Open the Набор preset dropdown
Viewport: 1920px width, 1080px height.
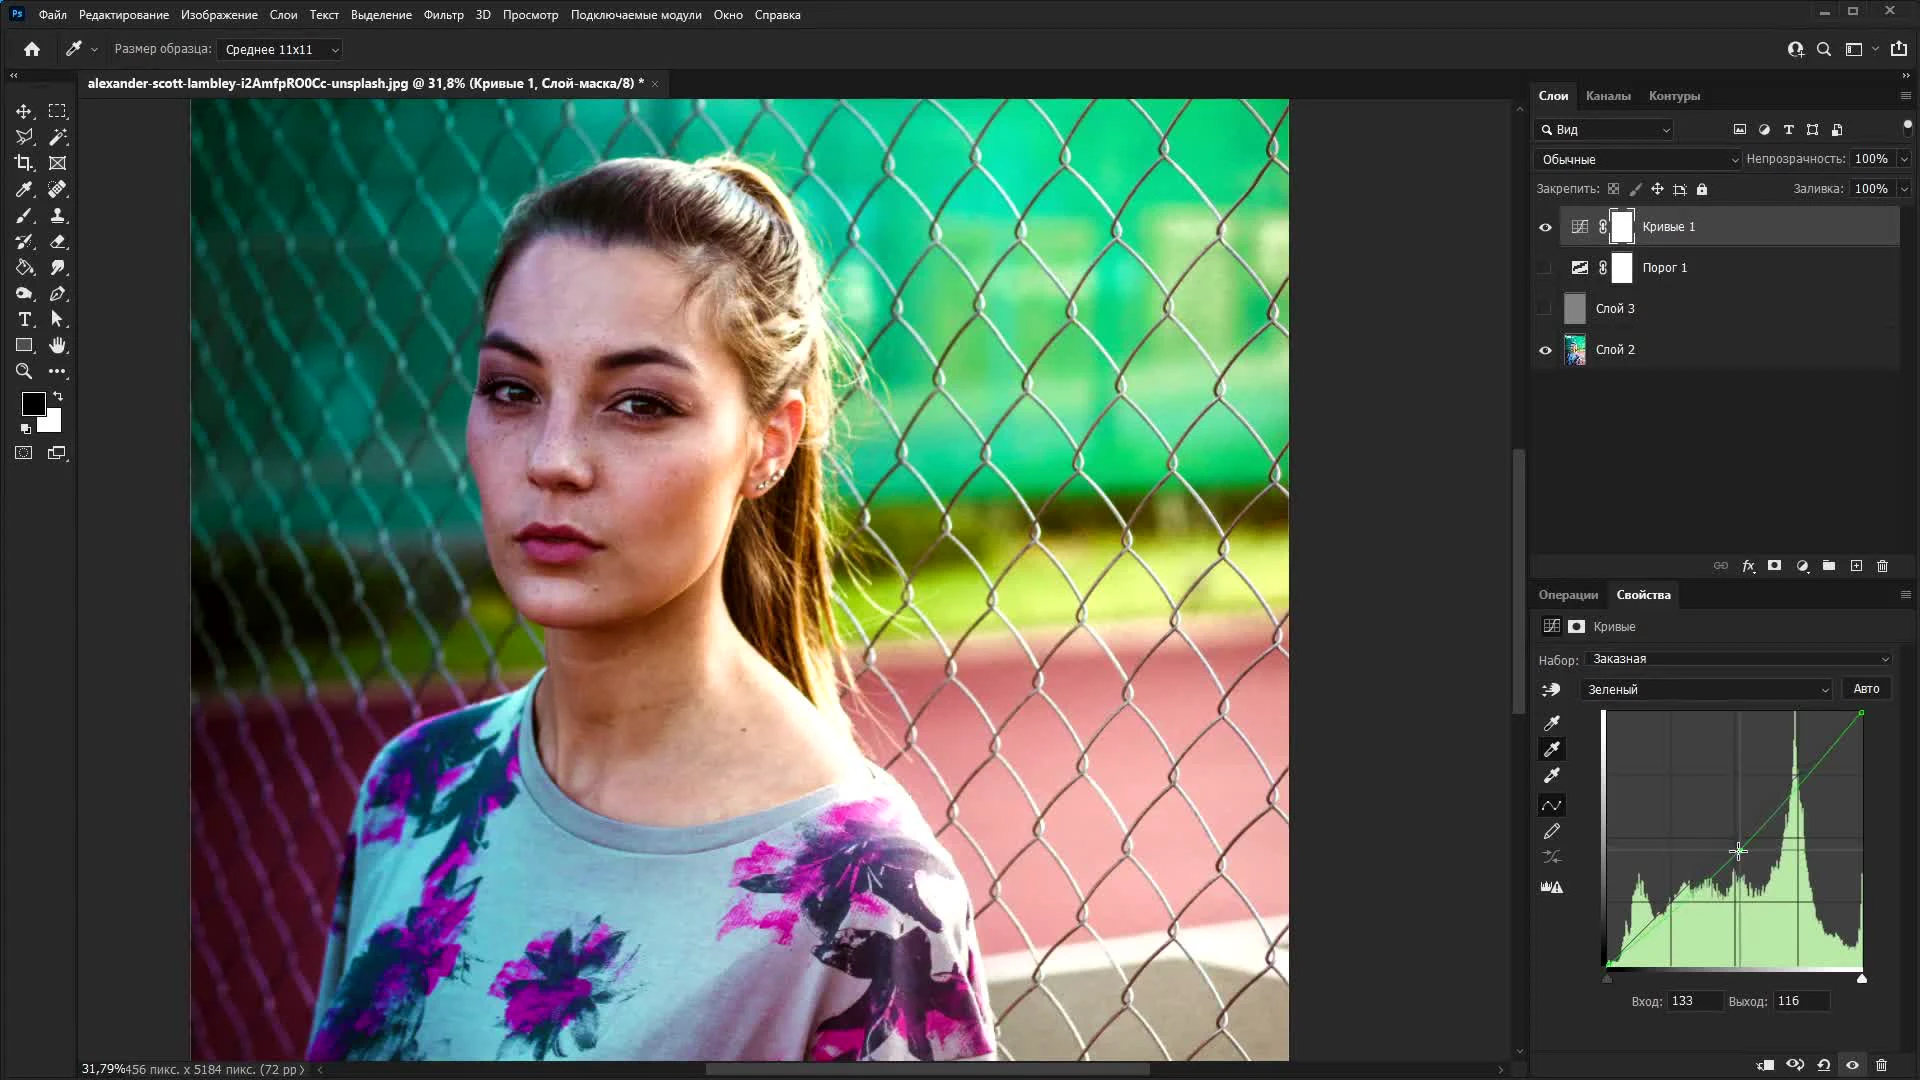[x=1738, y=659]
